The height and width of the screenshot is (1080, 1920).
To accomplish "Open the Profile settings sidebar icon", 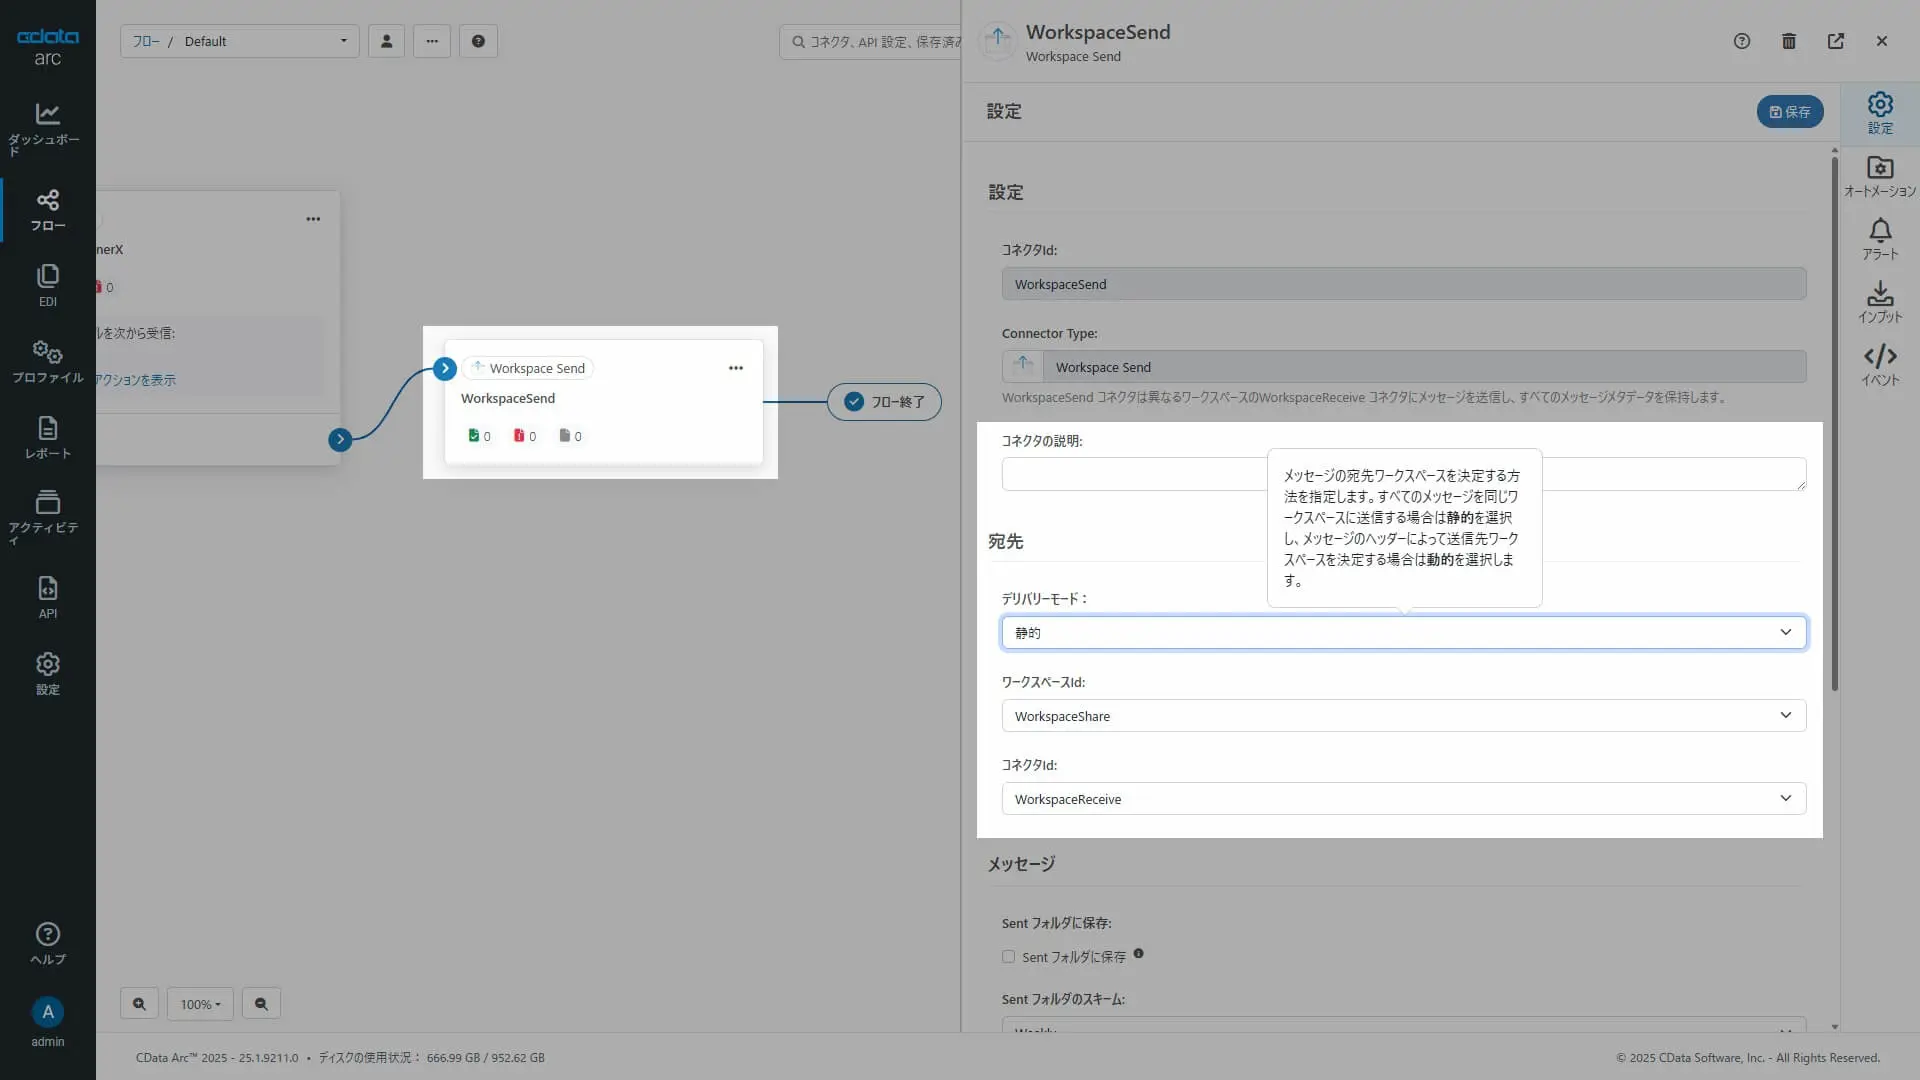I will pyautogui.click(x=47, y=361).
